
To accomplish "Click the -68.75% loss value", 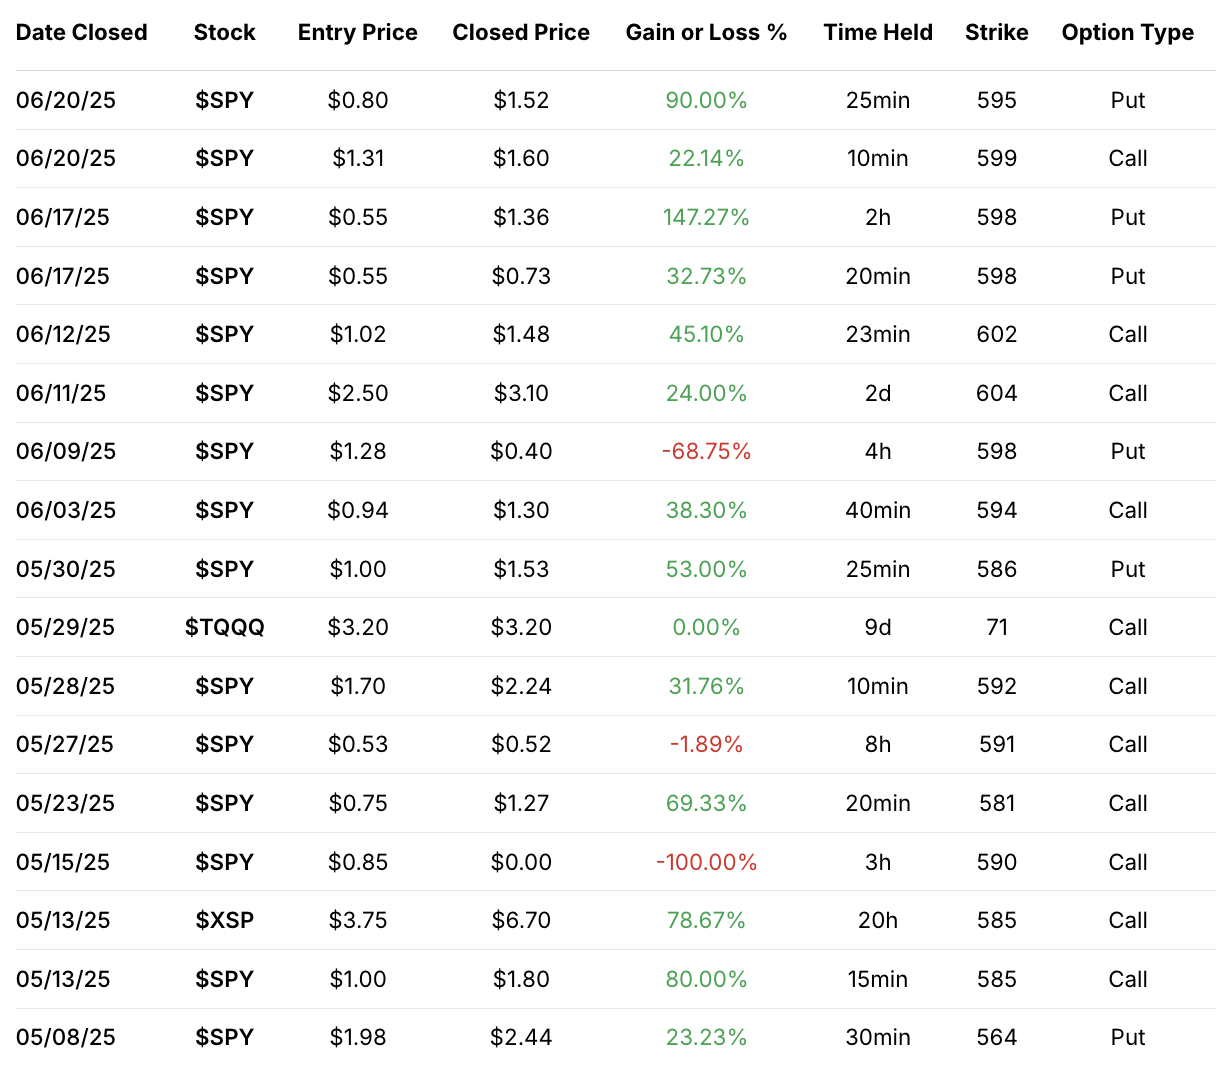I will click(x=706, y=451).
